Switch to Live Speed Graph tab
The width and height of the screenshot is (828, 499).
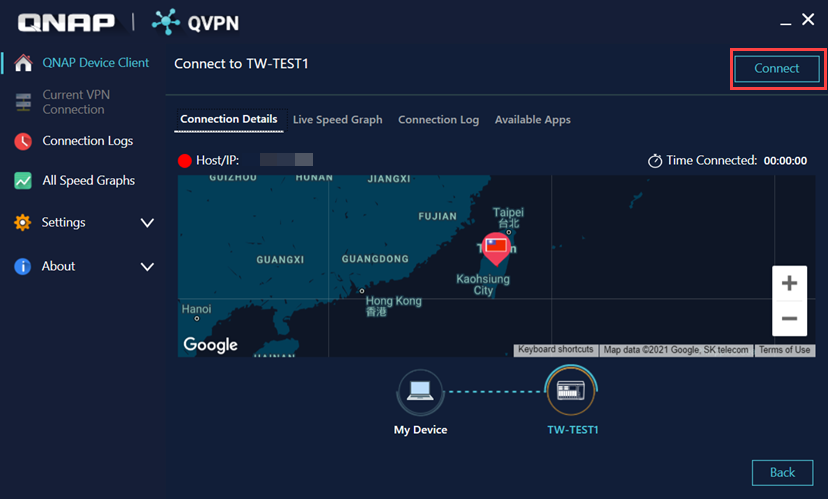[337, 120]
